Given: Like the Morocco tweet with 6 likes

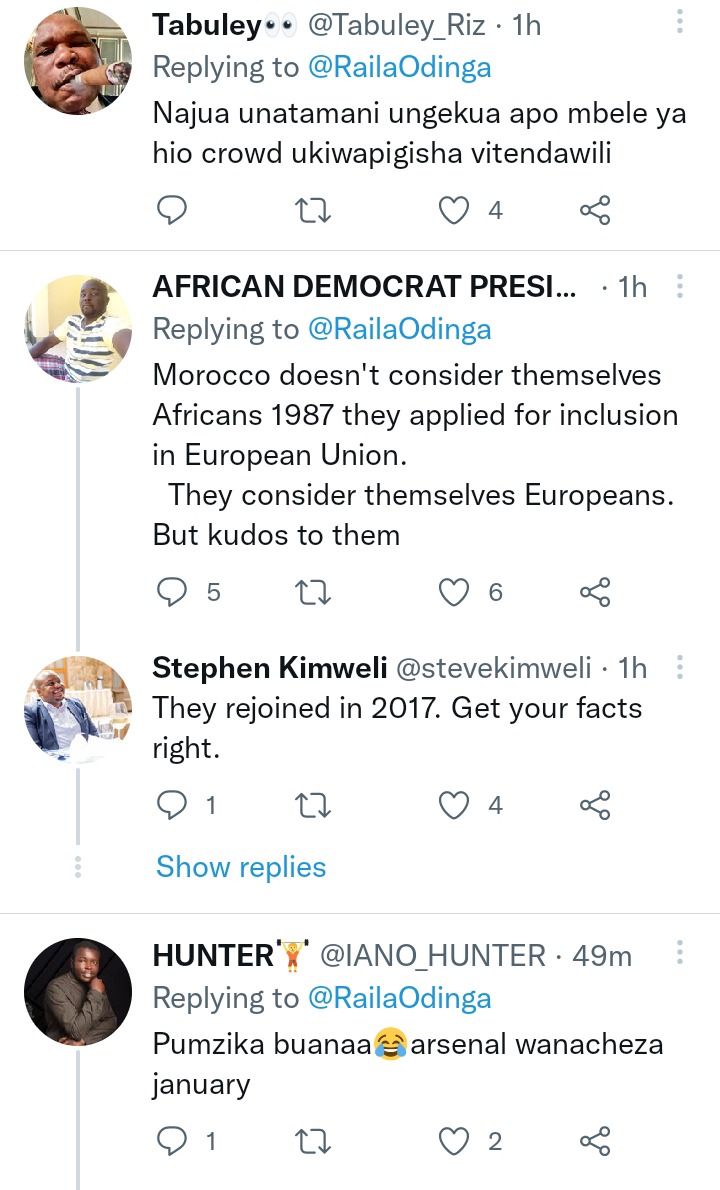Looking at the screenshot, I should 454,592.
